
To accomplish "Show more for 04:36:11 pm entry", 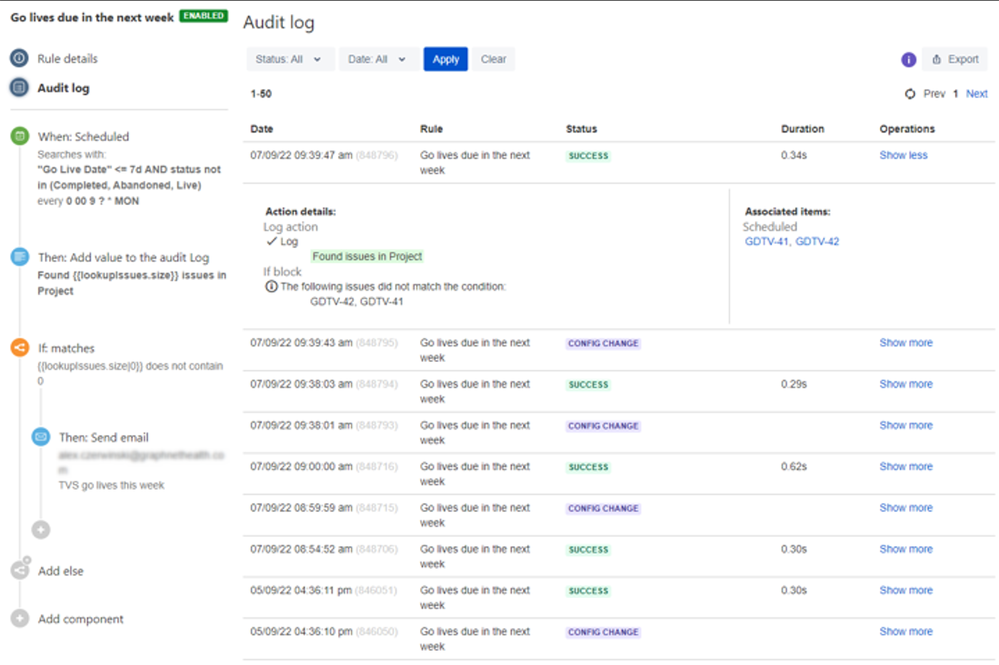I will click(x=906, y=590).
